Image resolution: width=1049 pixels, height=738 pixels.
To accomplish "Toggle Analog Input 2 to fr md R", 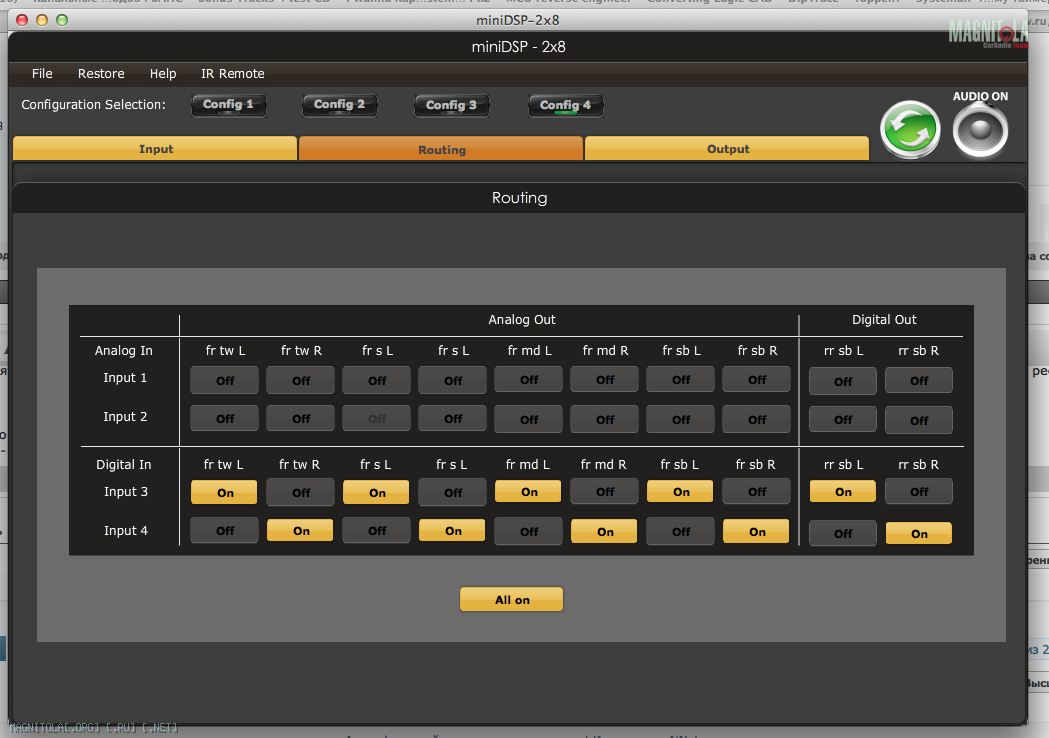I will point(605,419).
